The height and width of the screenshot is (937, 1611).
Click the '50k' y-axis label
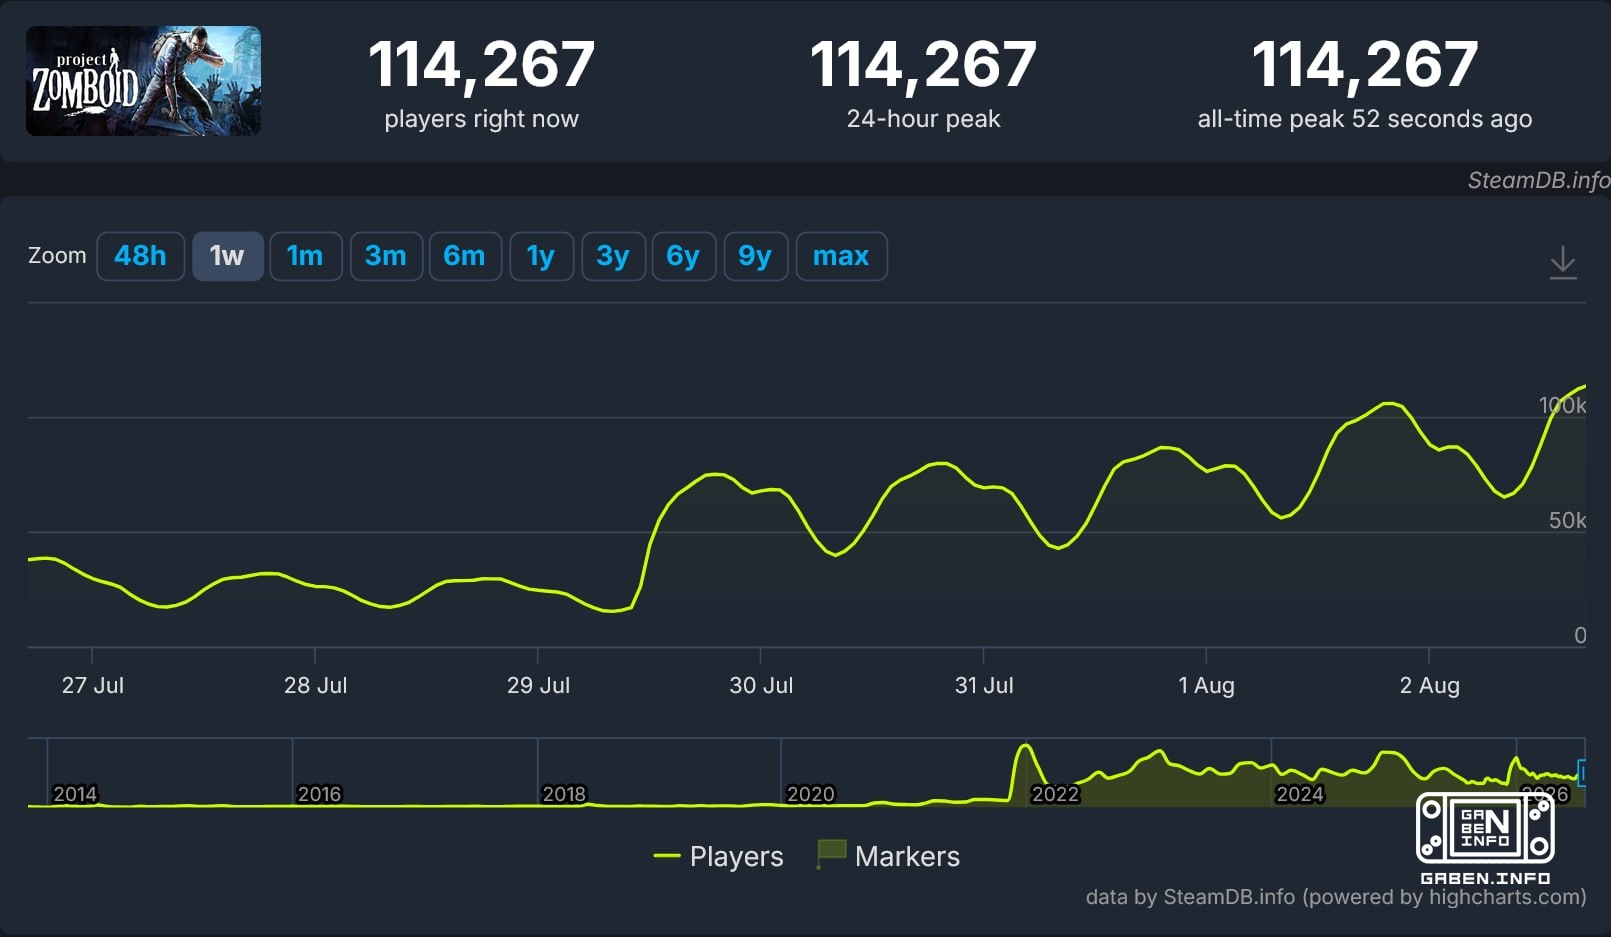click(1567, 520)
